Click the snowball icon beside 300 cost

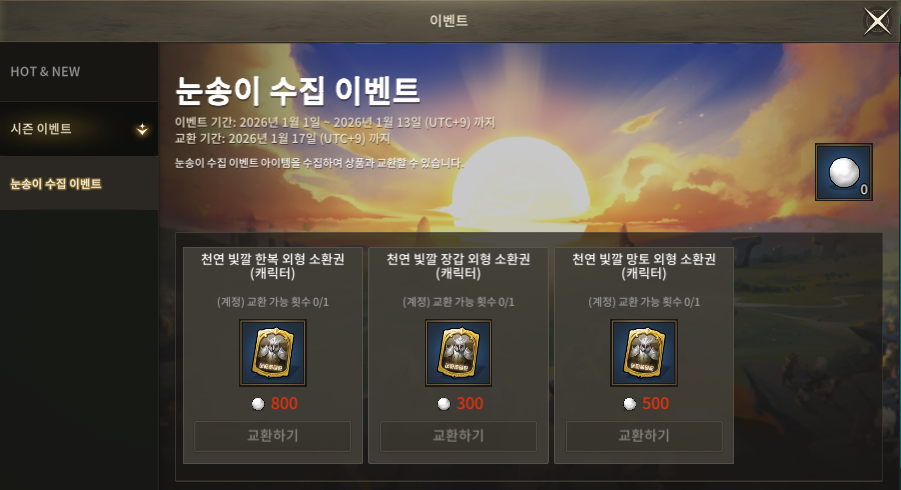tap(444, 404)
